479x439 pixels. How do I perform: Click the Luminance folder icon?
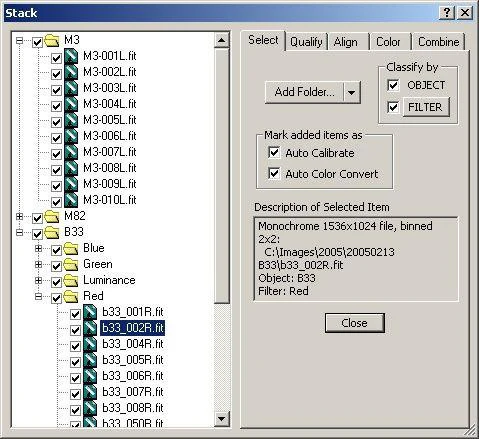point(71,281)
